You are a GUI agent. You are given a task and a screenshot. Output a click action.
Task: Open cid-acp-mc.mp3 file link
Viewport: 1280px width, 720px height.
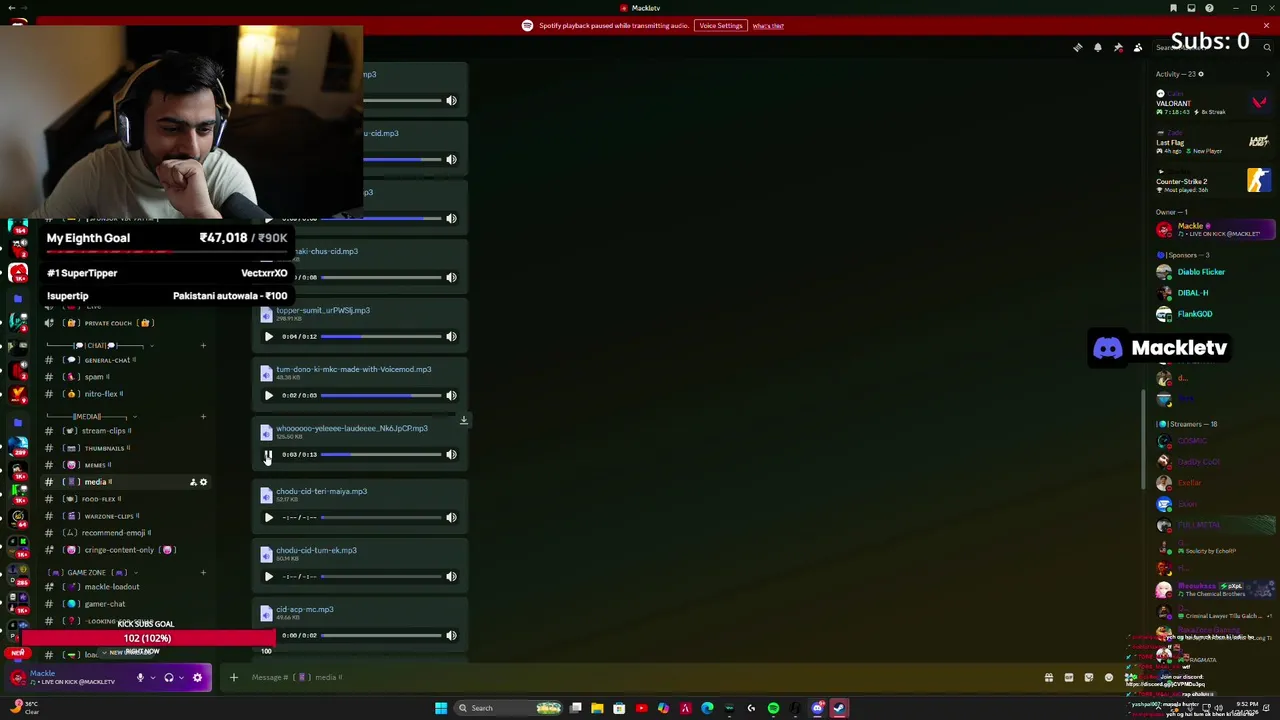click(305, 610)
